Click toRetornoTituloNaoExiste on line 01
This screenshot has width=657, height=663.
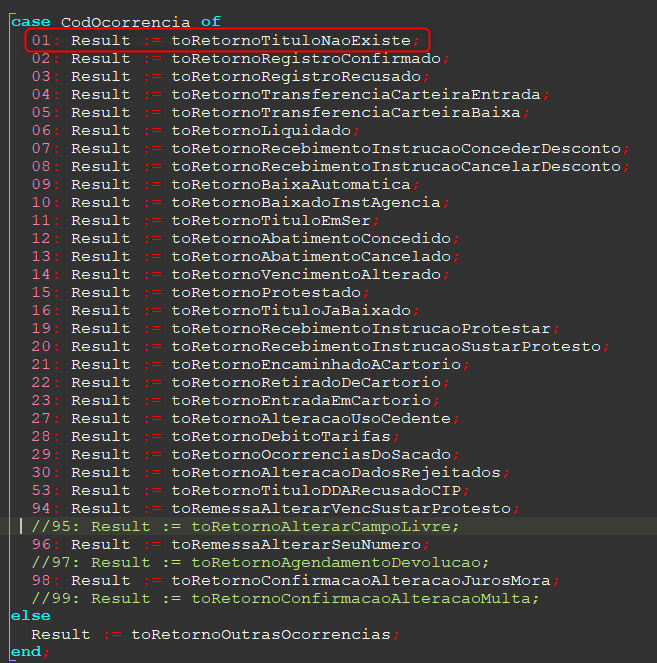coord(291,41)
